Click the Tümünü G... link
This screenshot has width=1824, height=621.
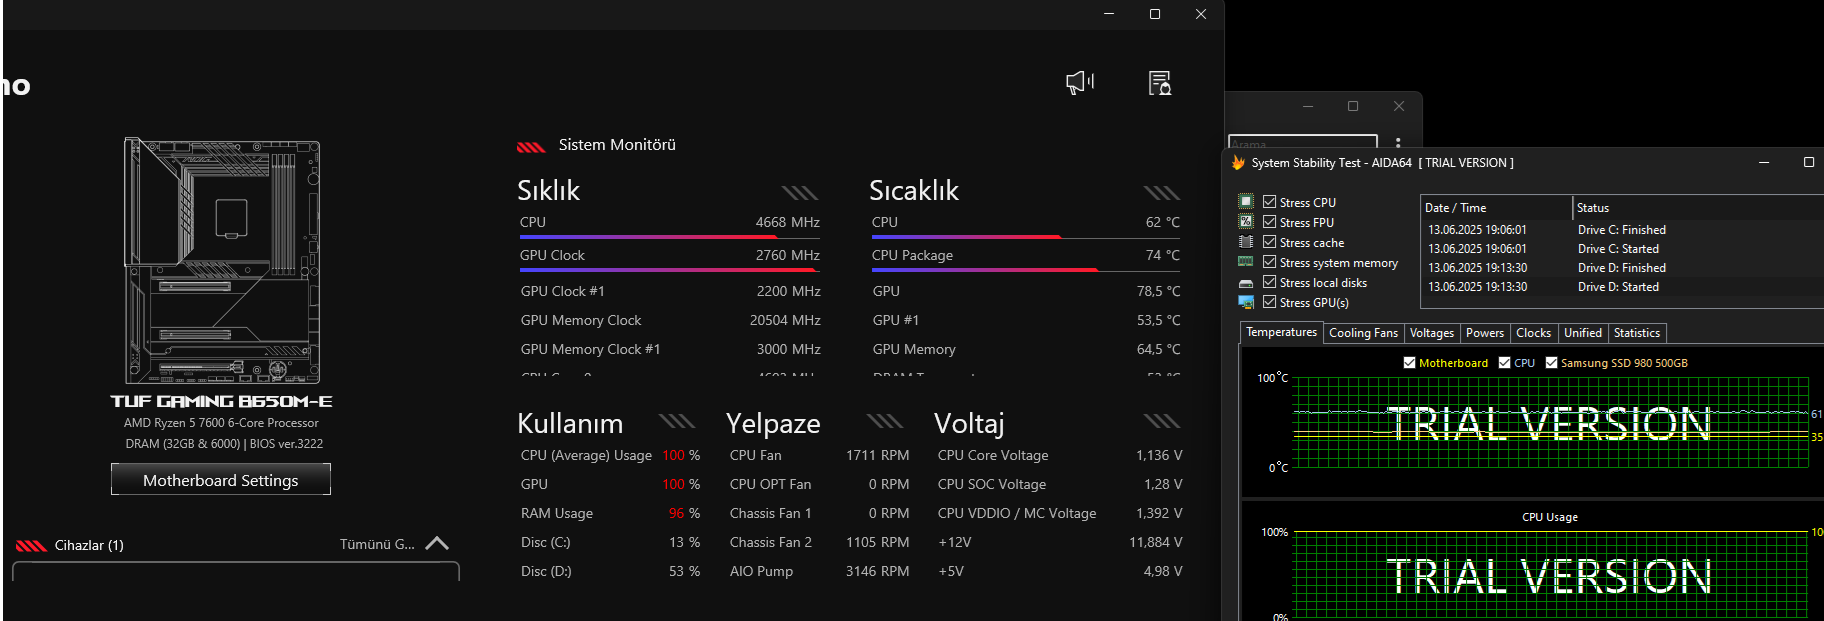(376, 544)
